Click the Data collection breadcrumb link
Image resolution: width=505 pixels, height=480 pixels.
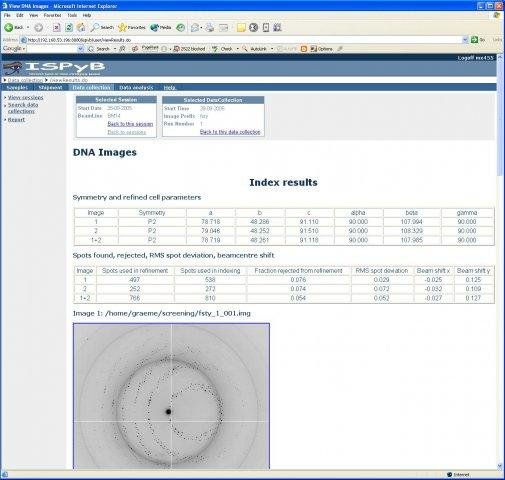pos(25,80)
